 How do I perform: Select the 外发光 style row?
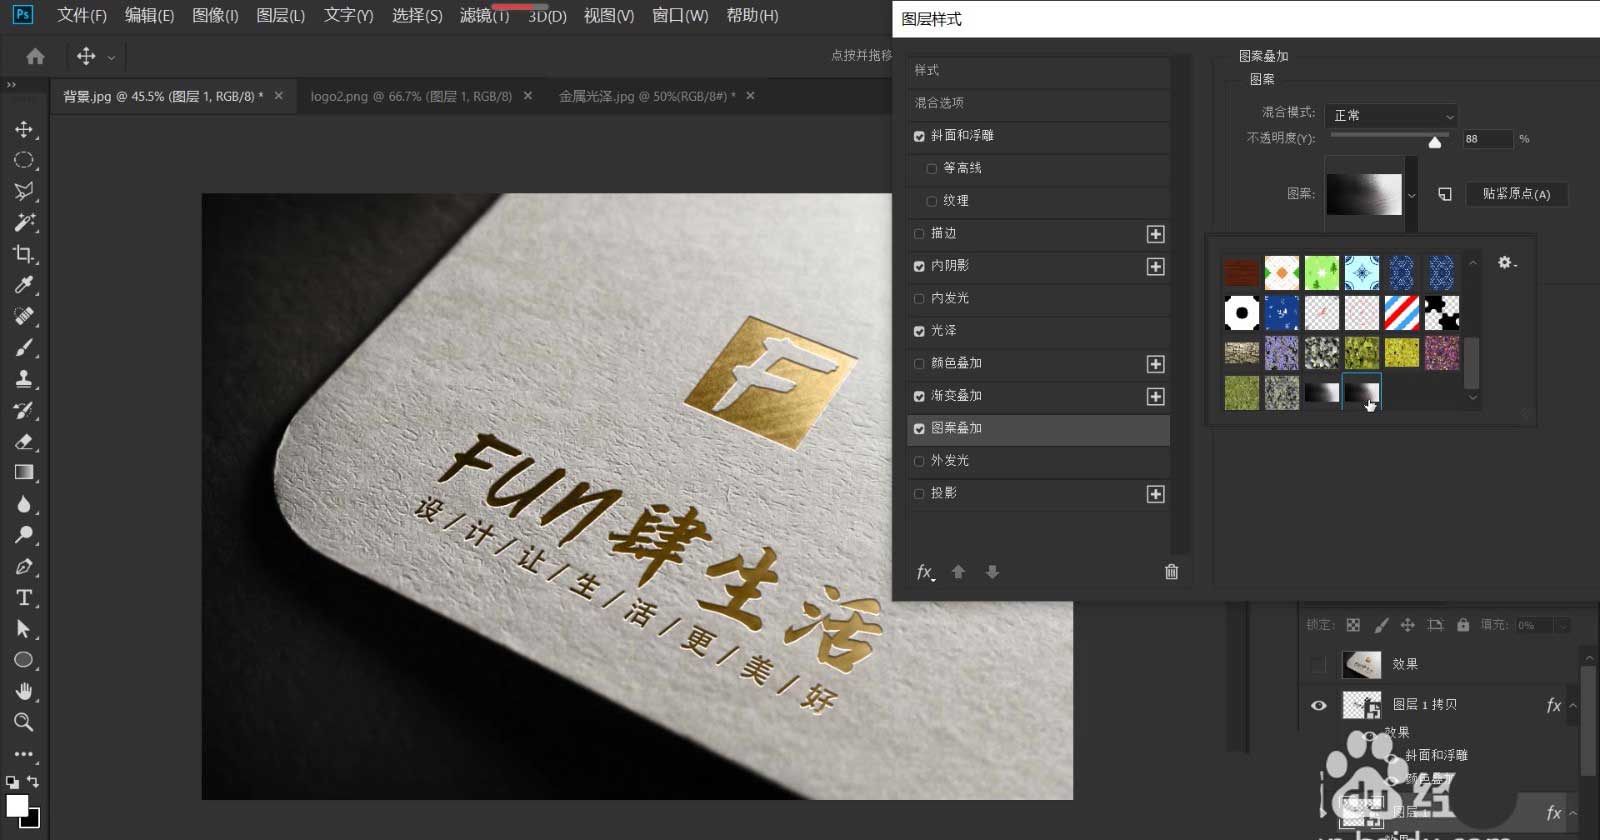pos(1038,461)
